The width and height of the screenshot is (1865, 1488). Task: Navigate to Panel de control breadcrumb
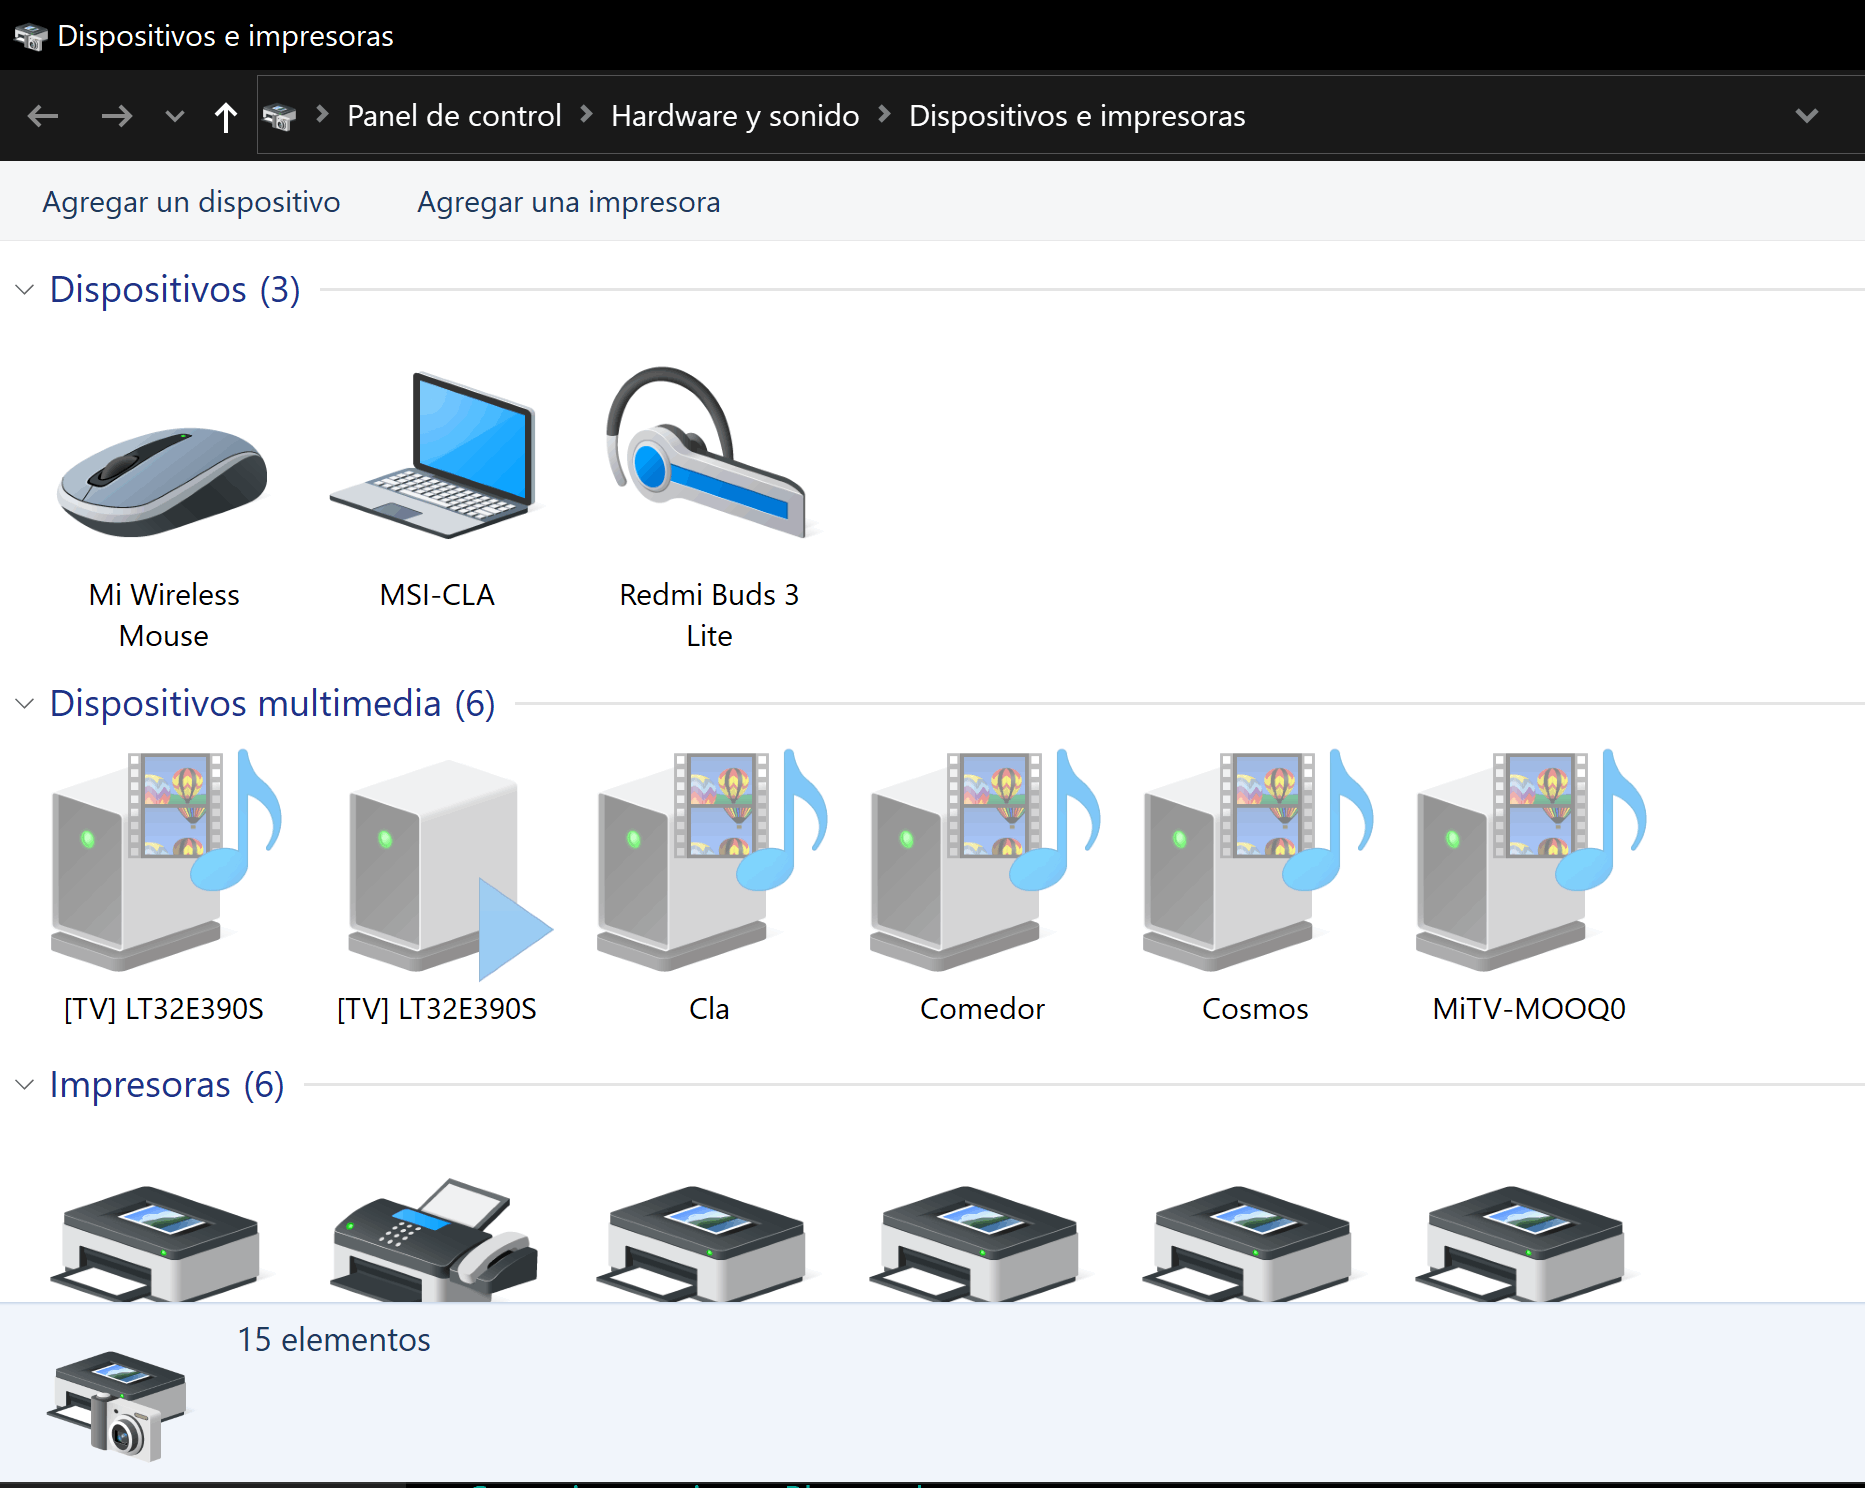click(454, 116)
